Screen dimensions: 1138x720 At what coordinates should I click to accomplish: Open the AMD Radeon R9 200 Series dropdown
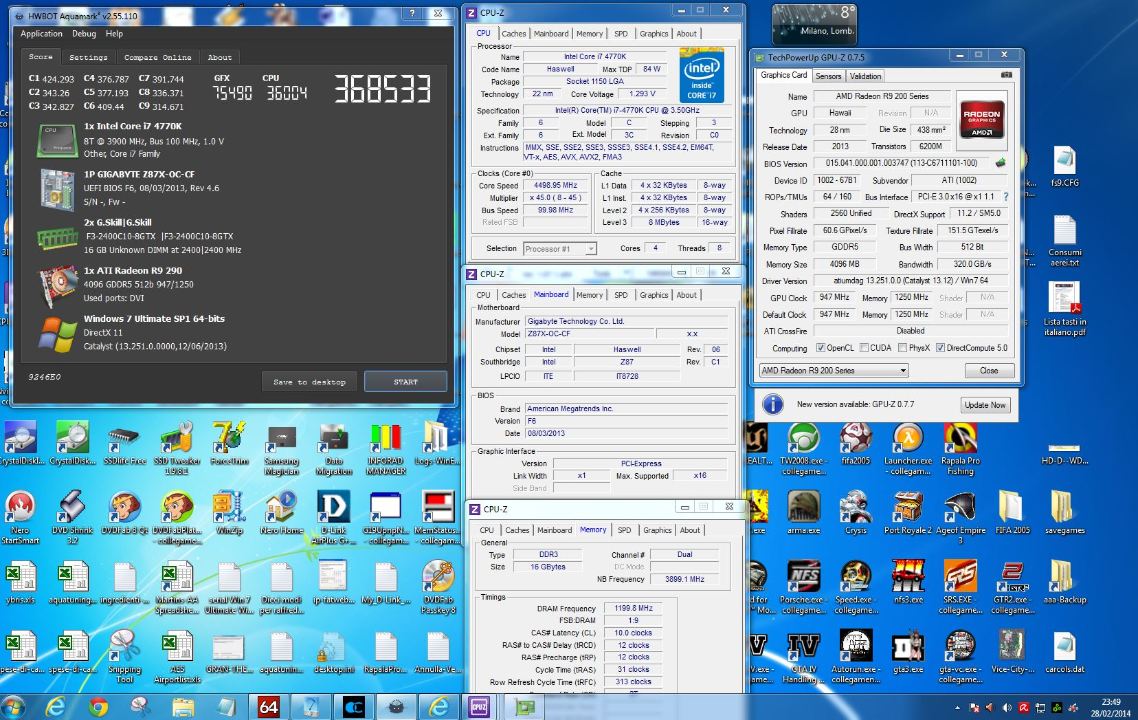[833, 370]
